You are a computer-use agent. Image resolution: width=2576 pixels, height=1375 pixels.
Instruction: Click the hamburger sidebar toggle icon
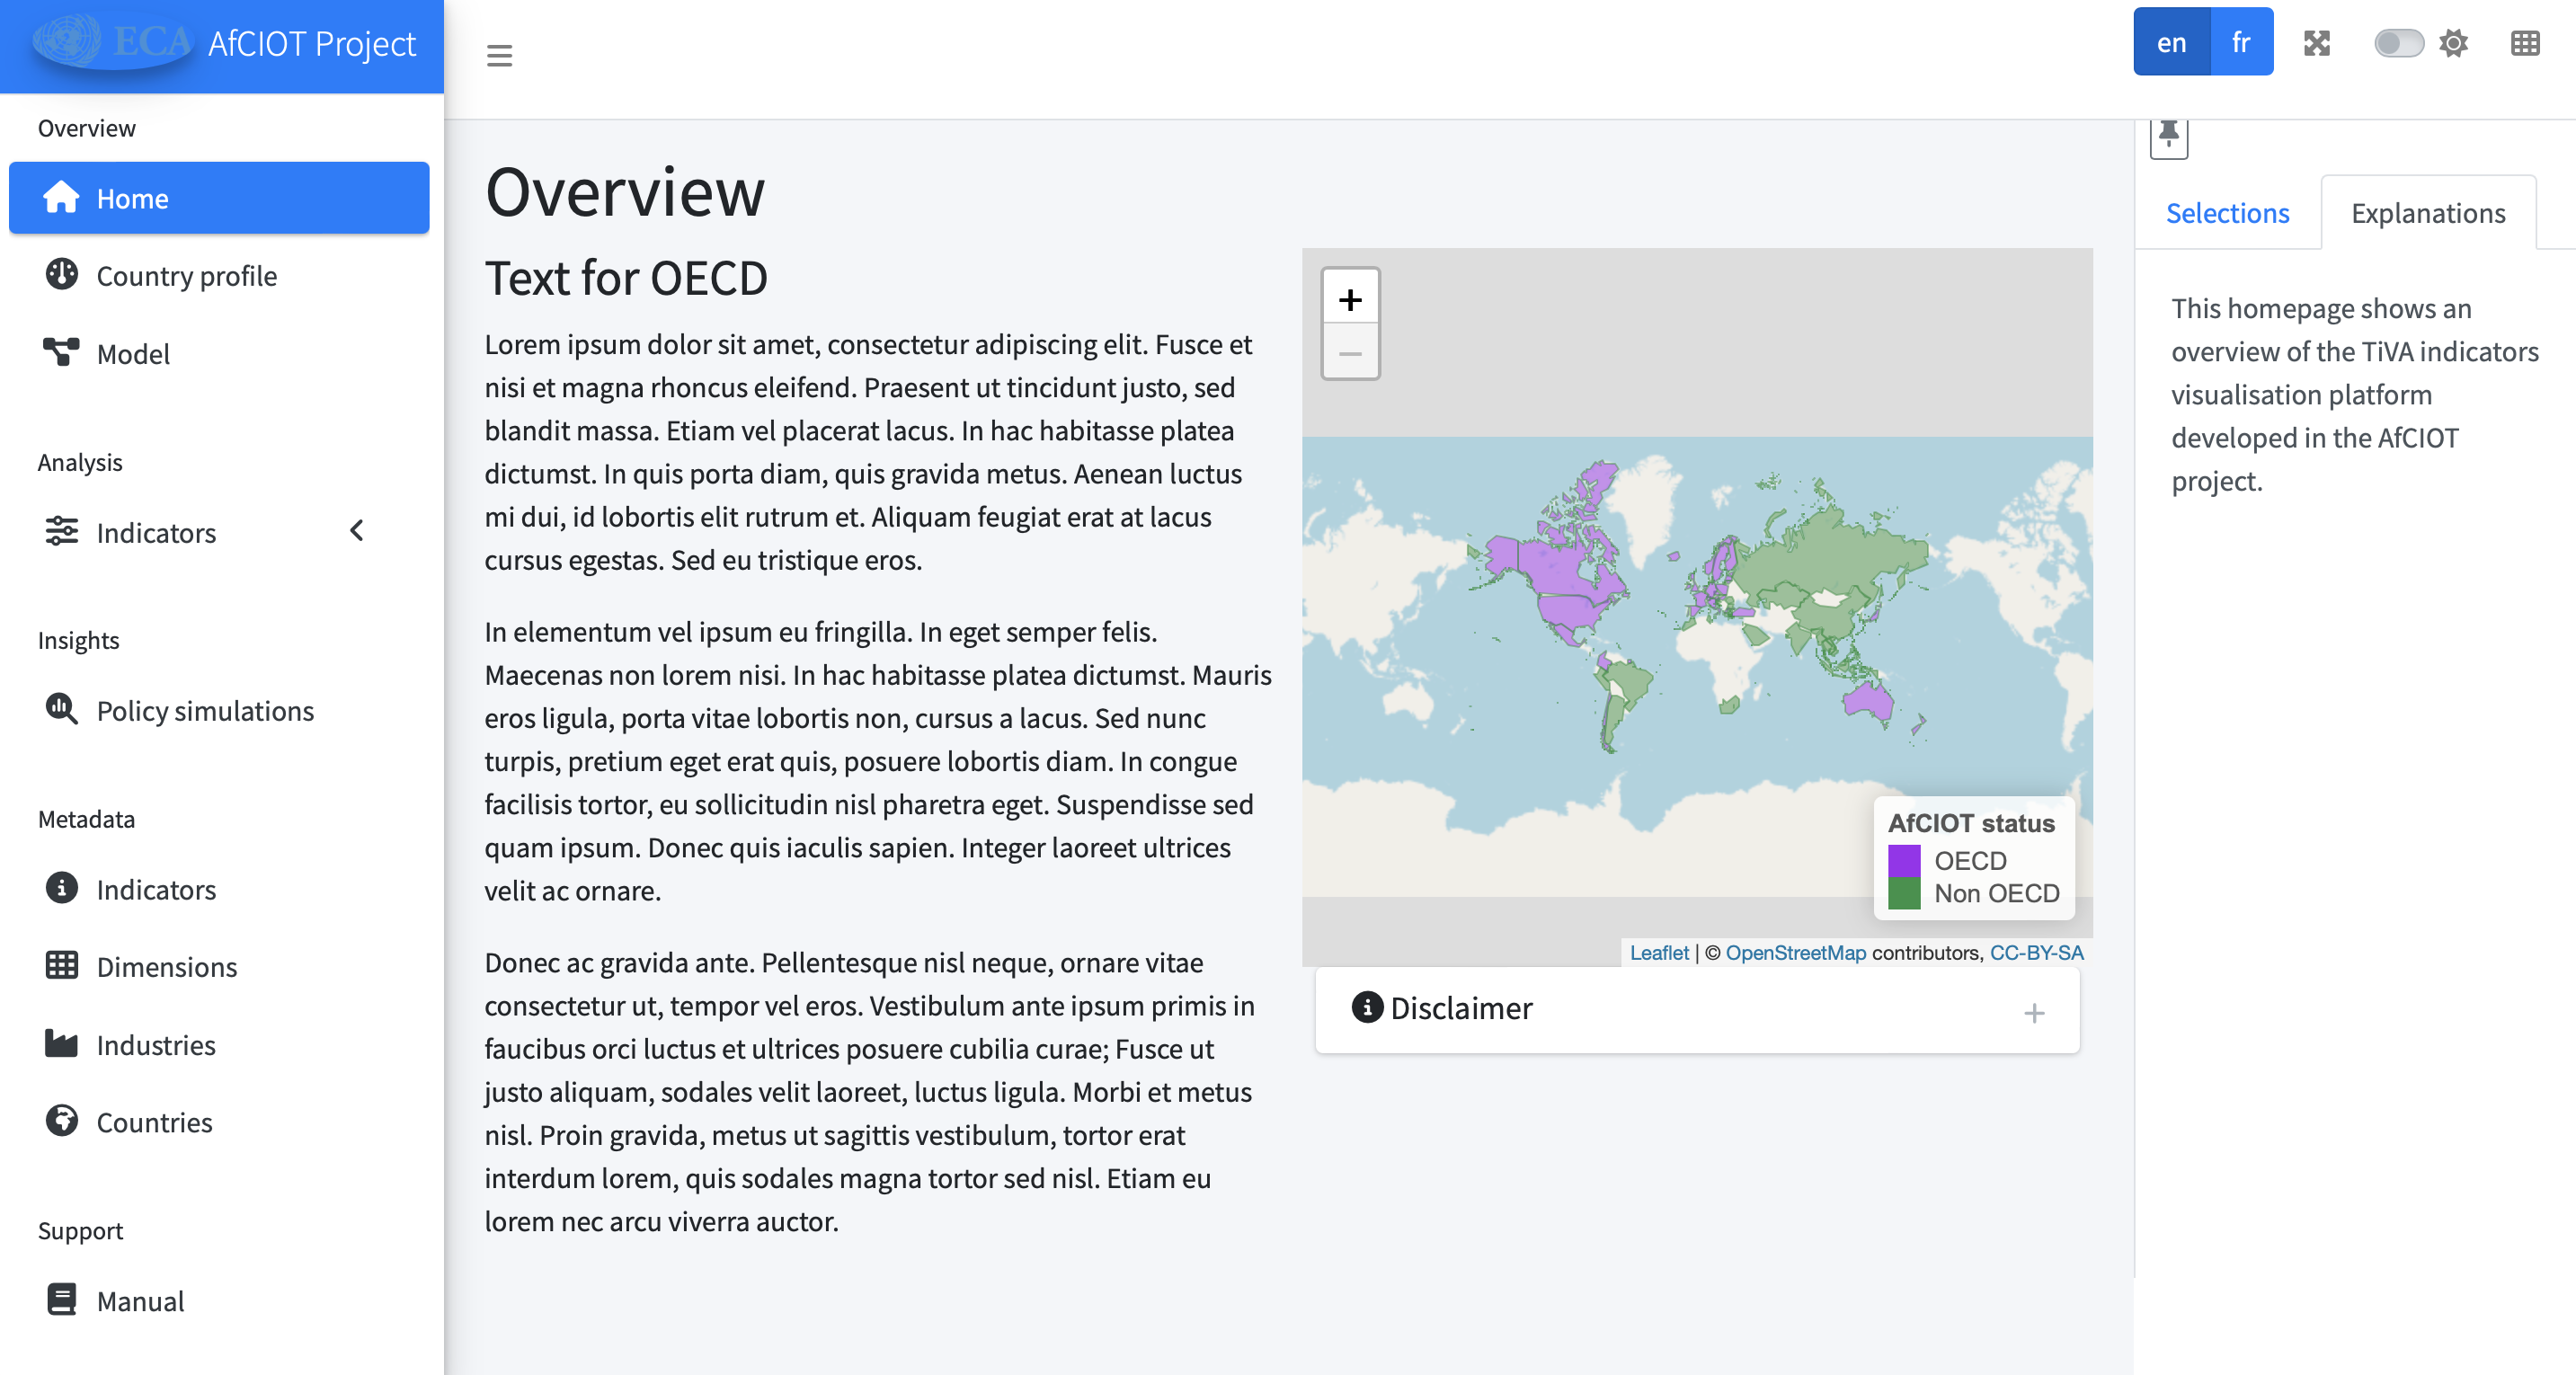[499, 55]
